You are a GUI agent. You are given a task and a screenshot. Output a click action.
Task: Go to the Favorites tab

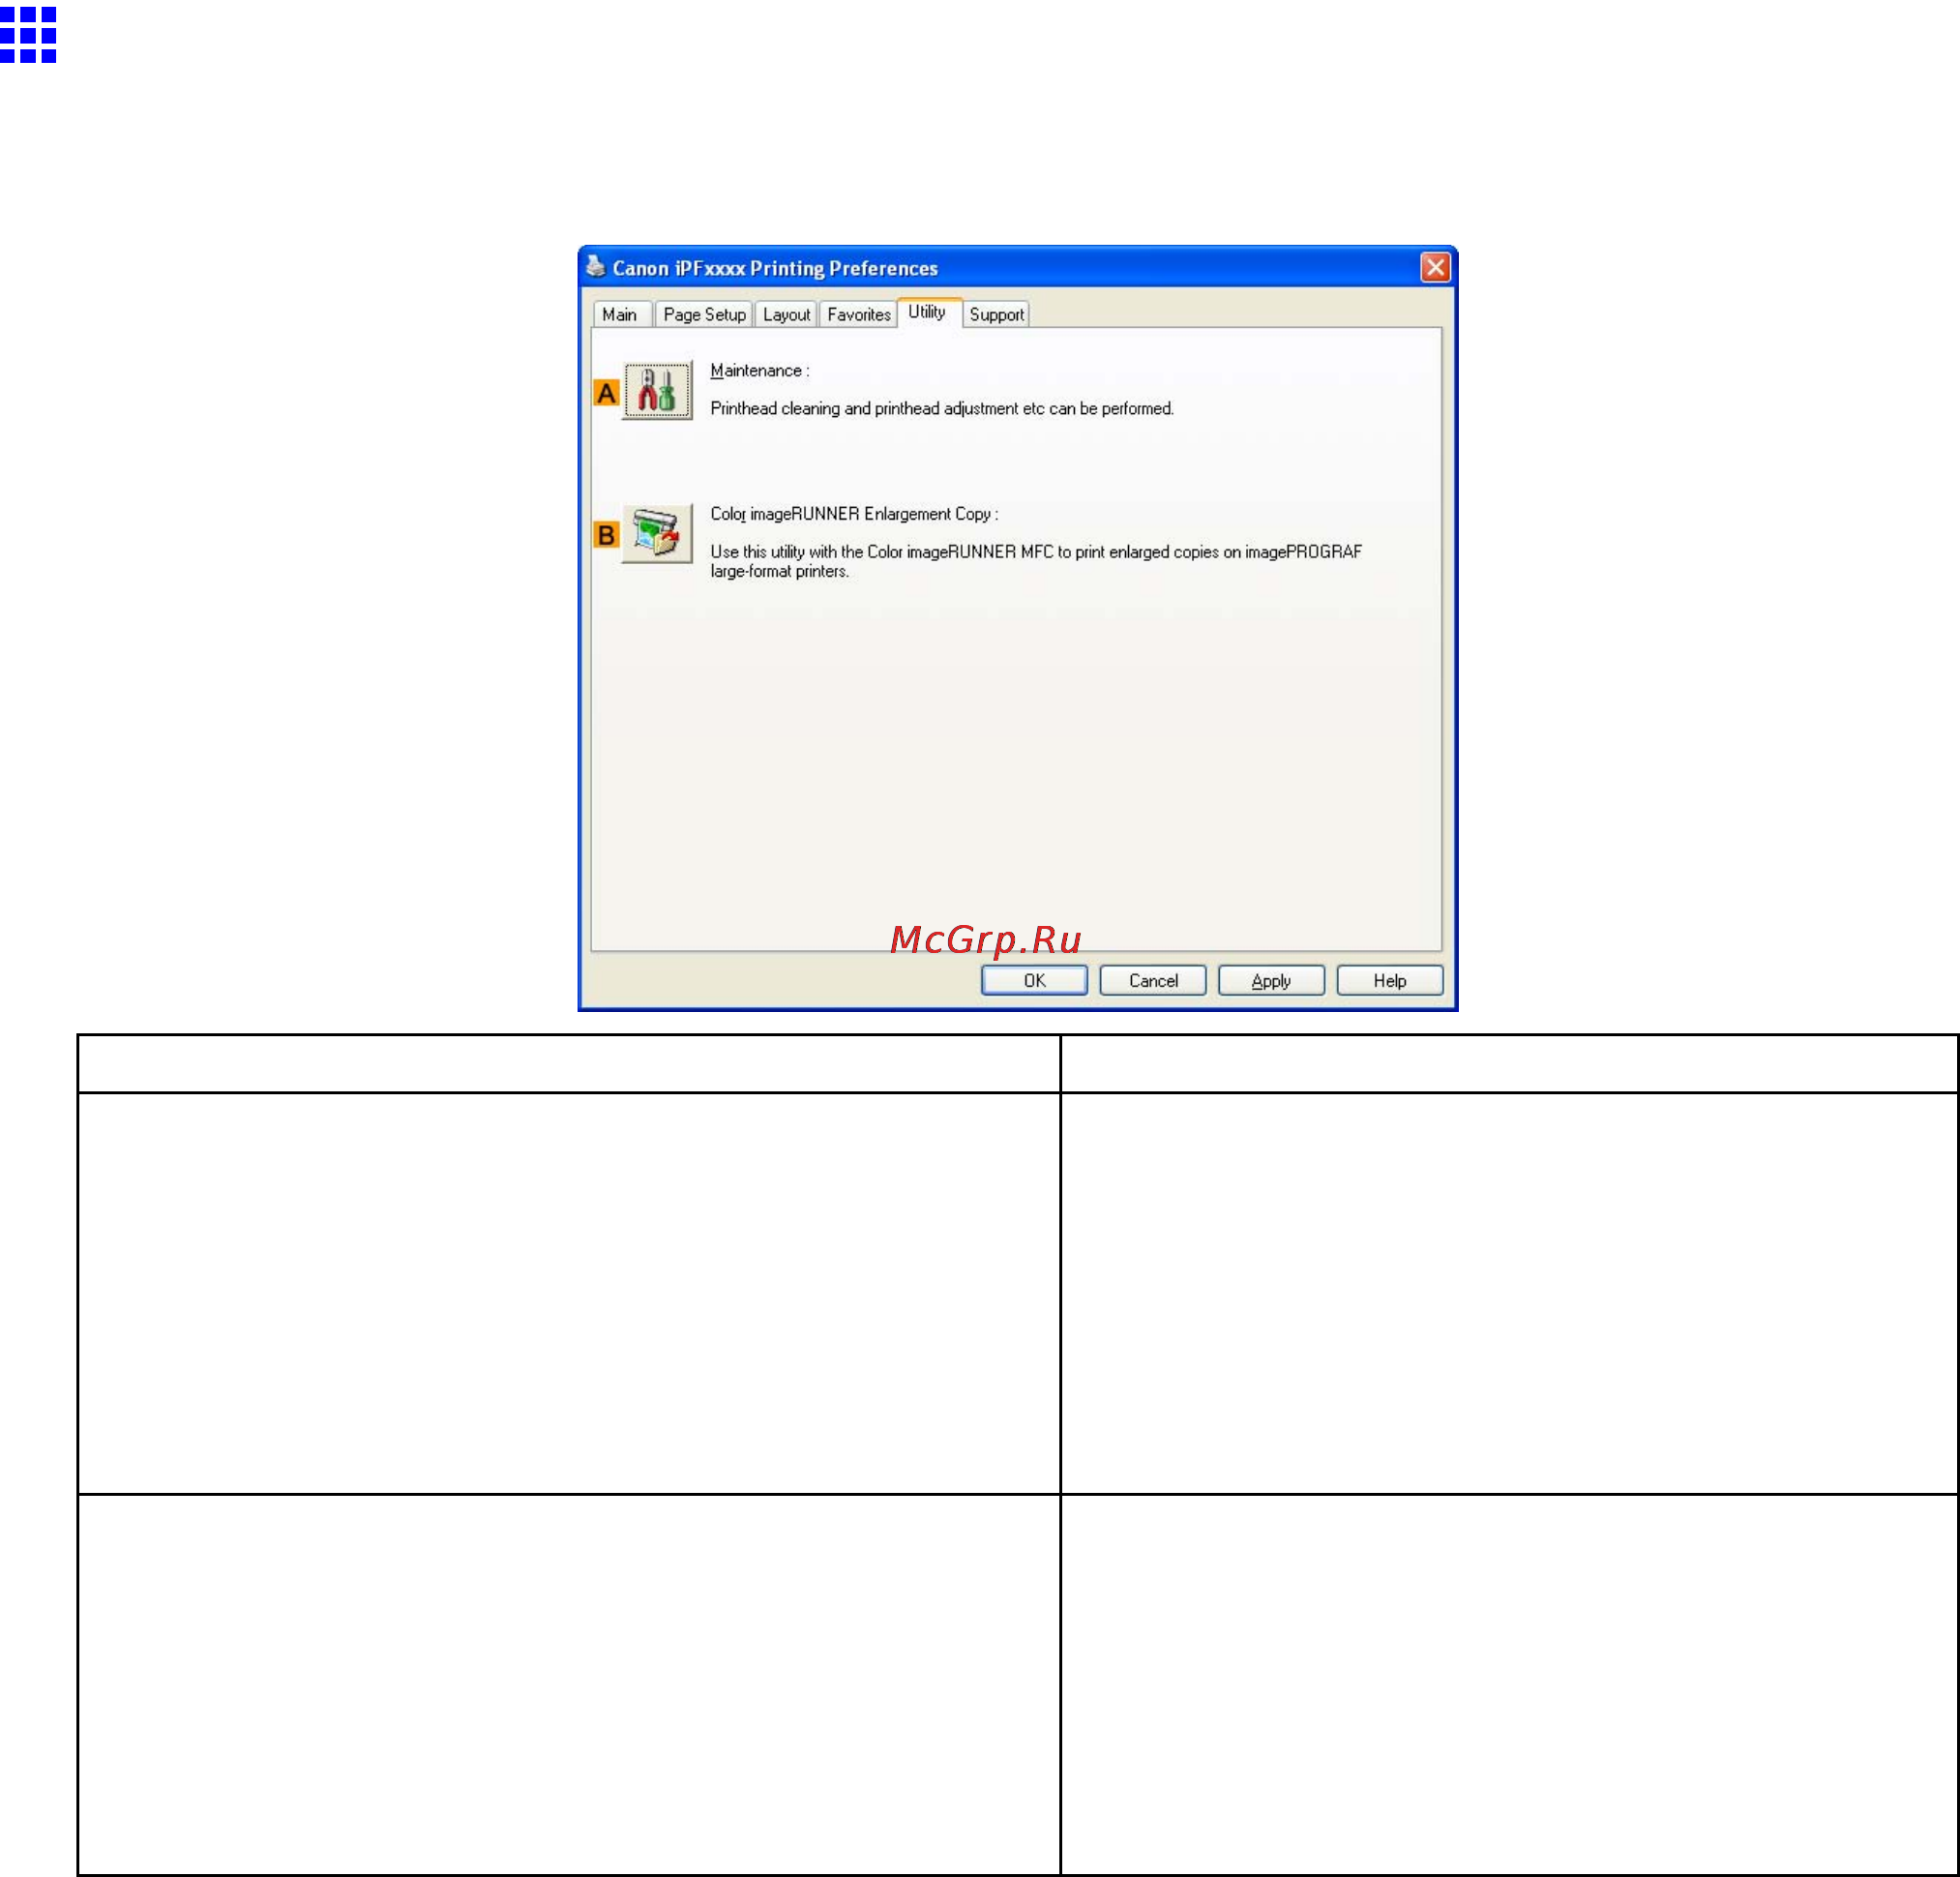(x=859, y=314)
